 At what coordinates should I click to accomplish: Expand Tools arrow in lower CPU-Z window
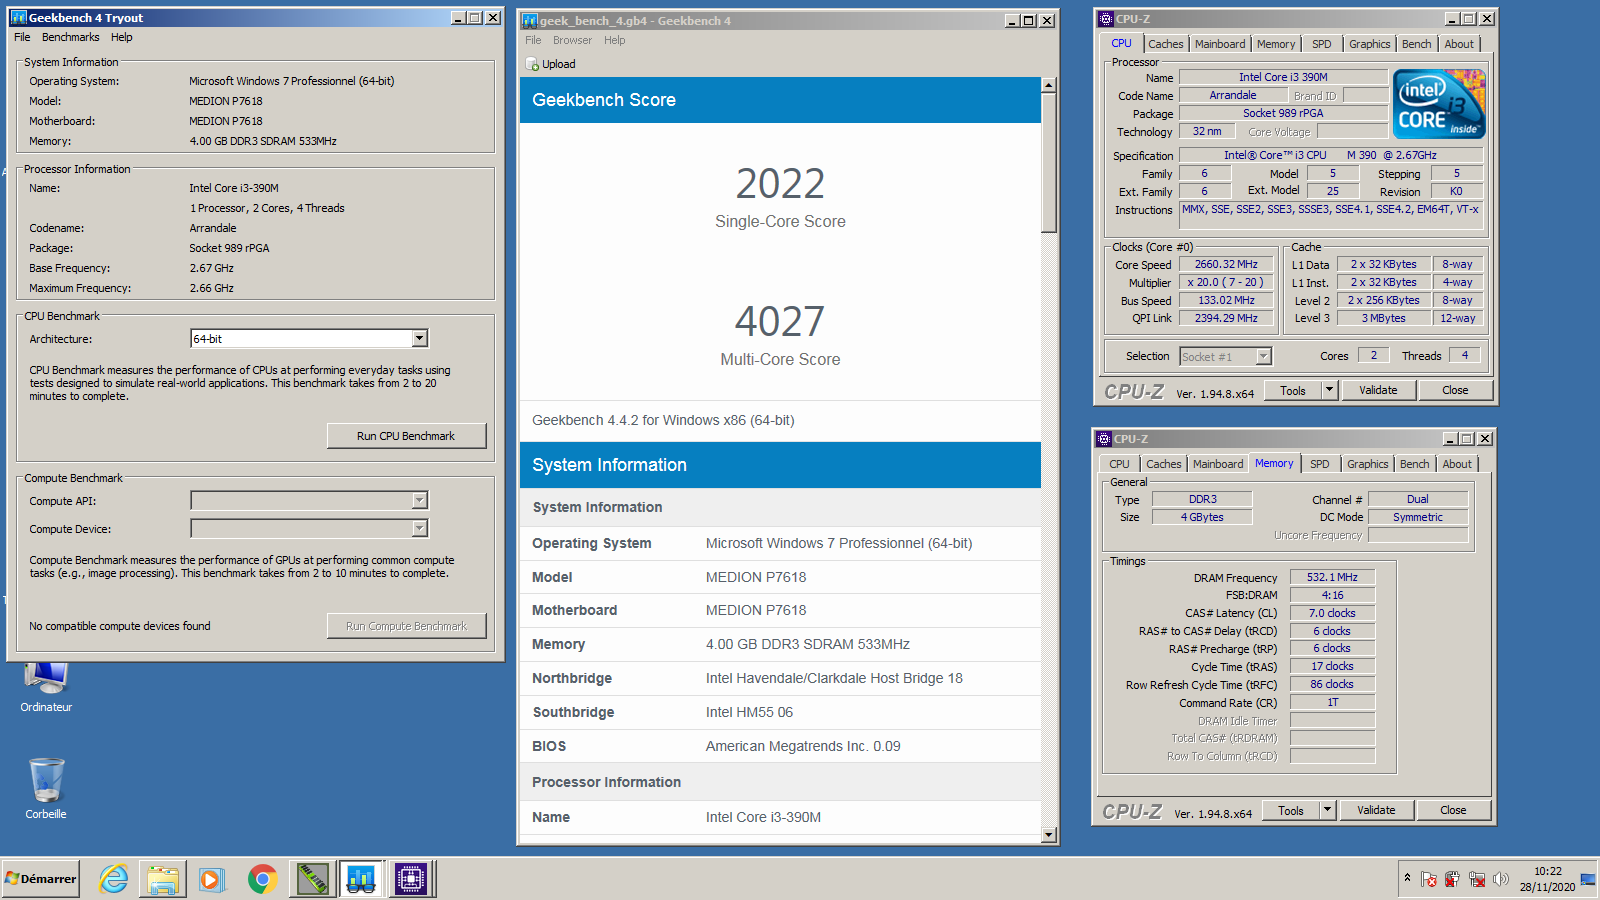click(1327, 810)
